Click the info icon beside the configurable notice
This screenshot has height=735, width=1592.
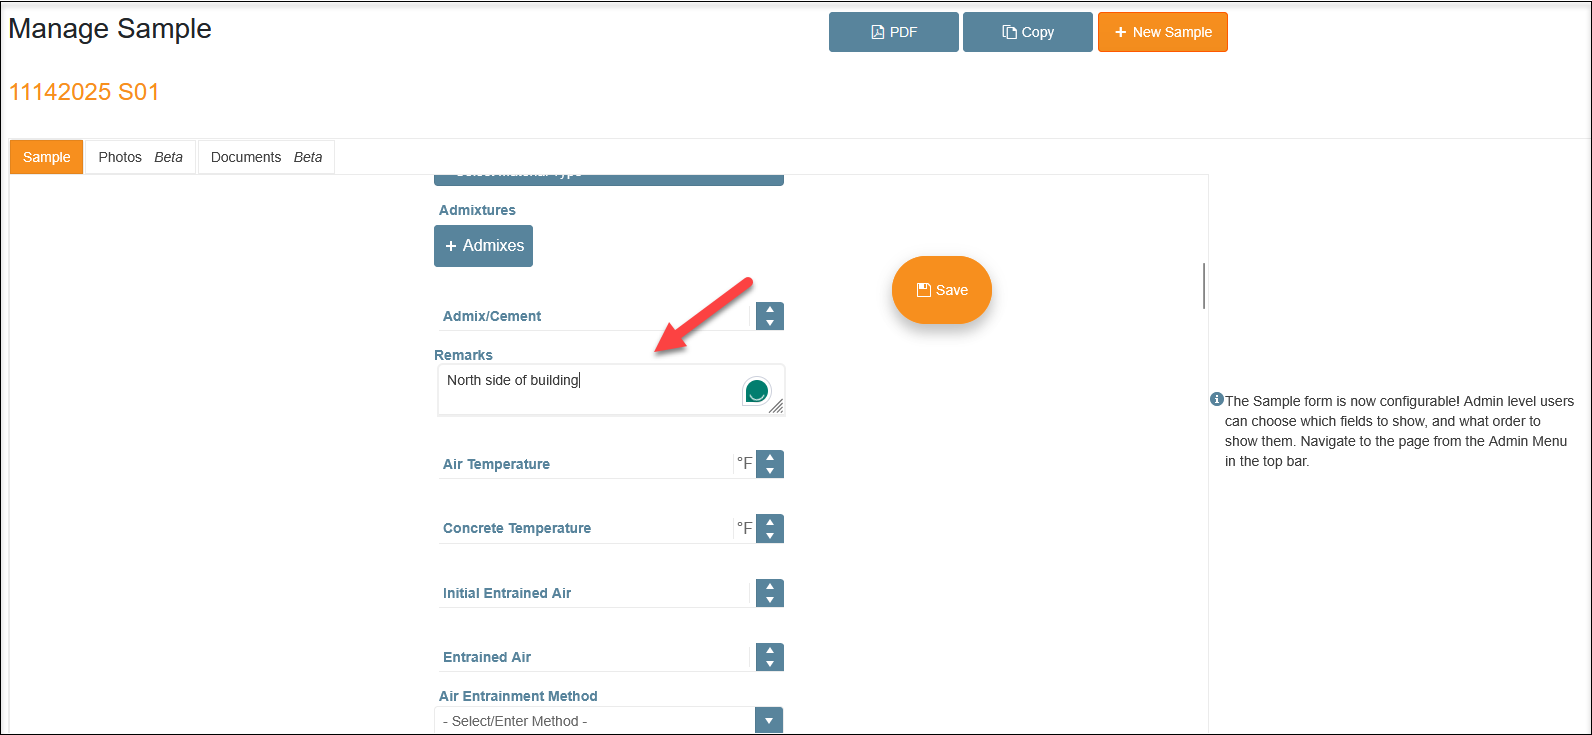tap(1216, 399)
